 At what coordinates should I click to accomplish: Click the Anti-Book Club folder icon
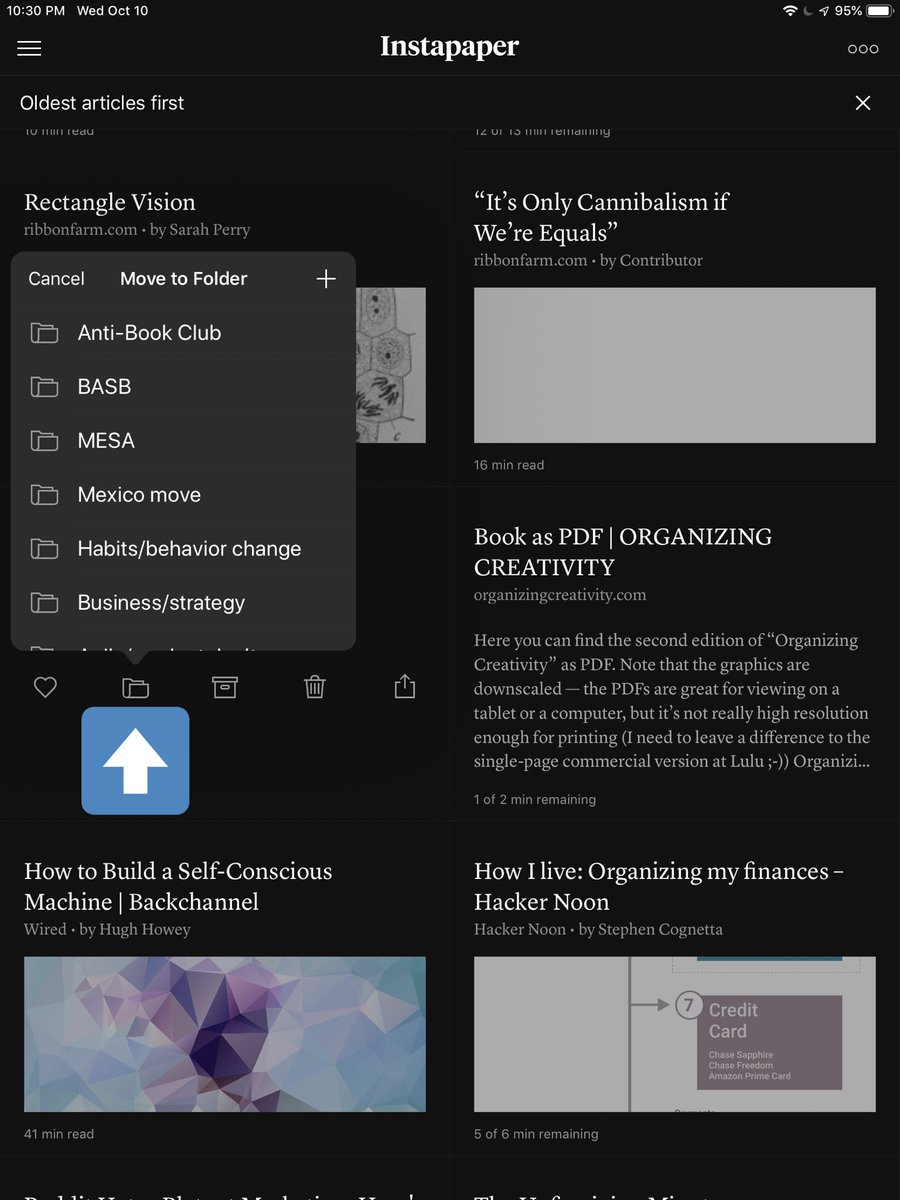tap(44, 333)
